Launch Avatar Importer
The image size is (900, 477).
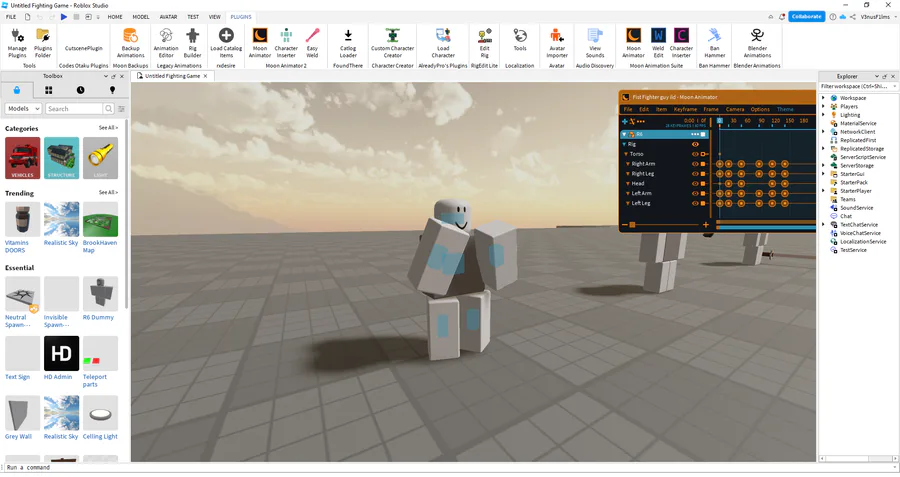557,43
